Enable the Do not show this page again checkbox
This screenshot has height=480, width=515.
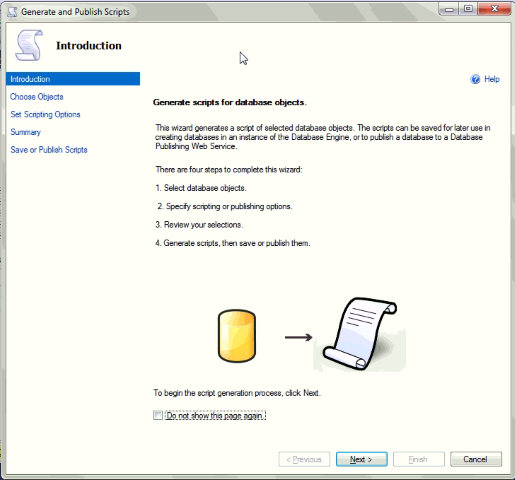point(158,415)
